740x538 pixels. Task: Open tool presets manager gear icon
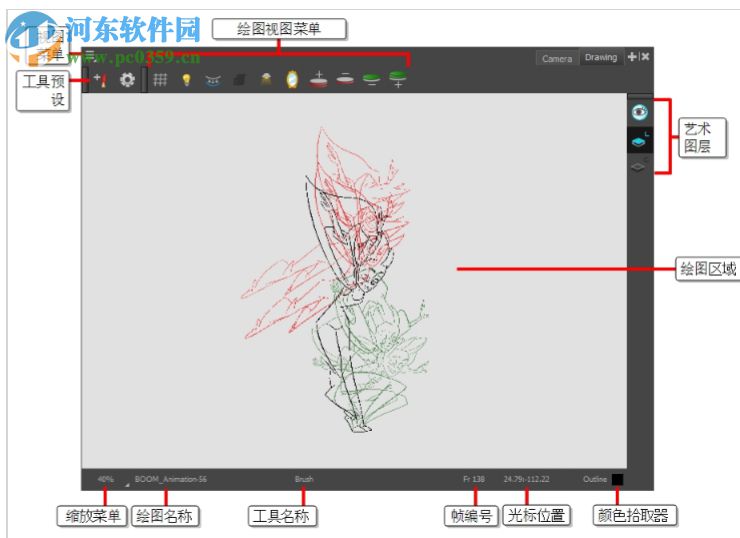[127, 80]
